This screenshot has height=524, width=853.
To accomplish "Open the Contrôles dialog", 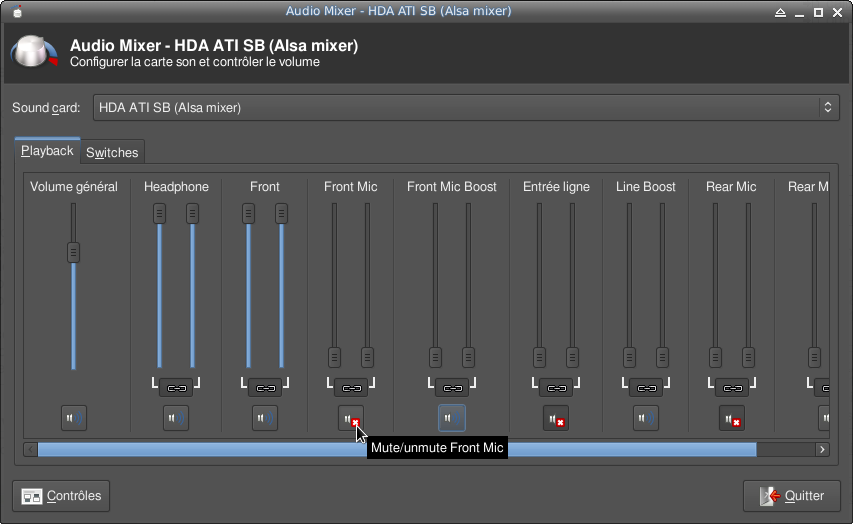I will pyautogui.click(x=61, y=495).
